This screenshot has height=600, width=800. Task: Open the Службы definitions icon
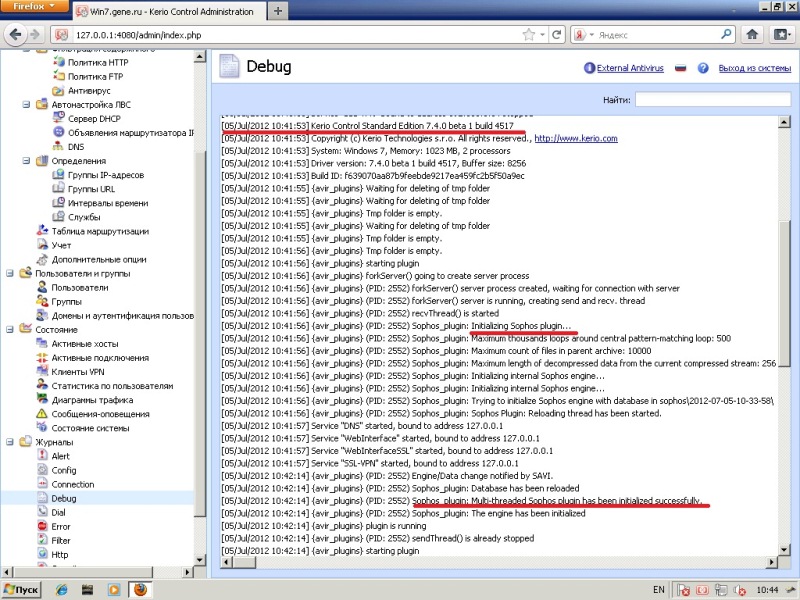click(58, 217)
